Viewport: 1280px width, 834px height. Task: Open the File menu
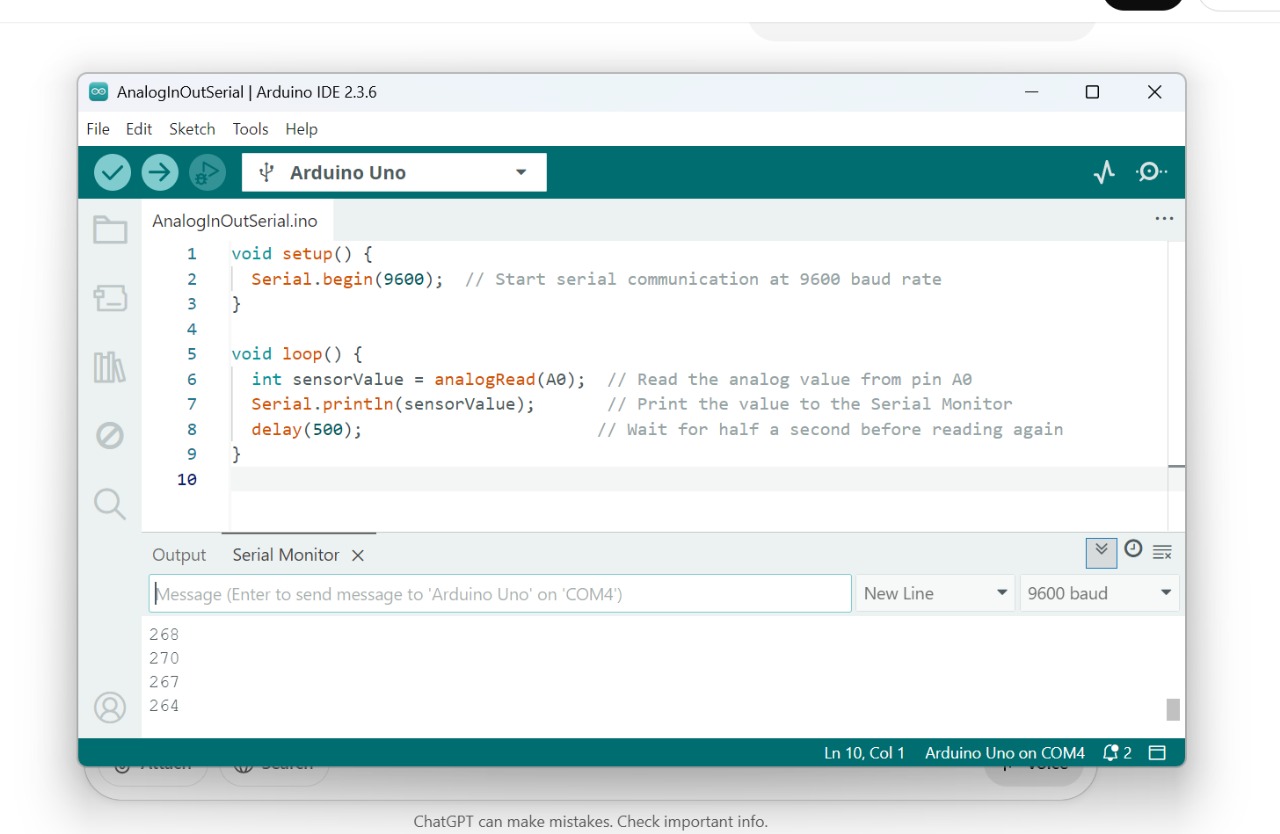[x=98, y=129]
